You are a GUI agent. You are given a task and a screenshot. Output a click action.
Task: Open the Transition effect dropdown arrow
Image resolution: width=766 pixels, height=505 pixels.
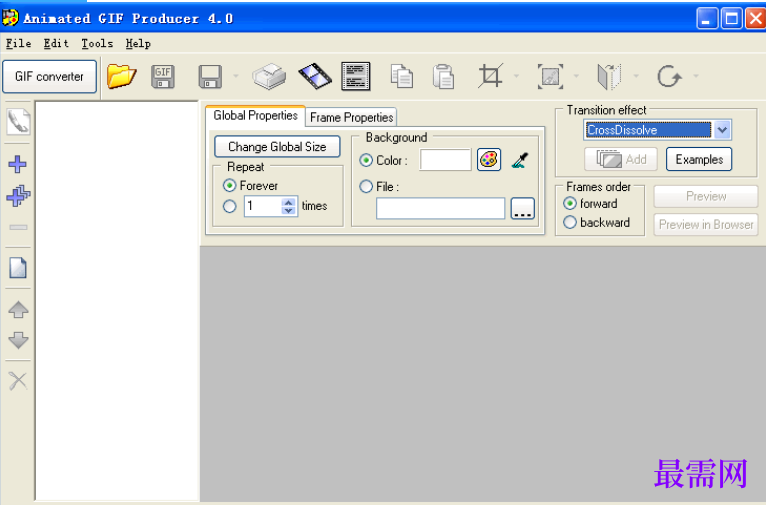point(722,130)
